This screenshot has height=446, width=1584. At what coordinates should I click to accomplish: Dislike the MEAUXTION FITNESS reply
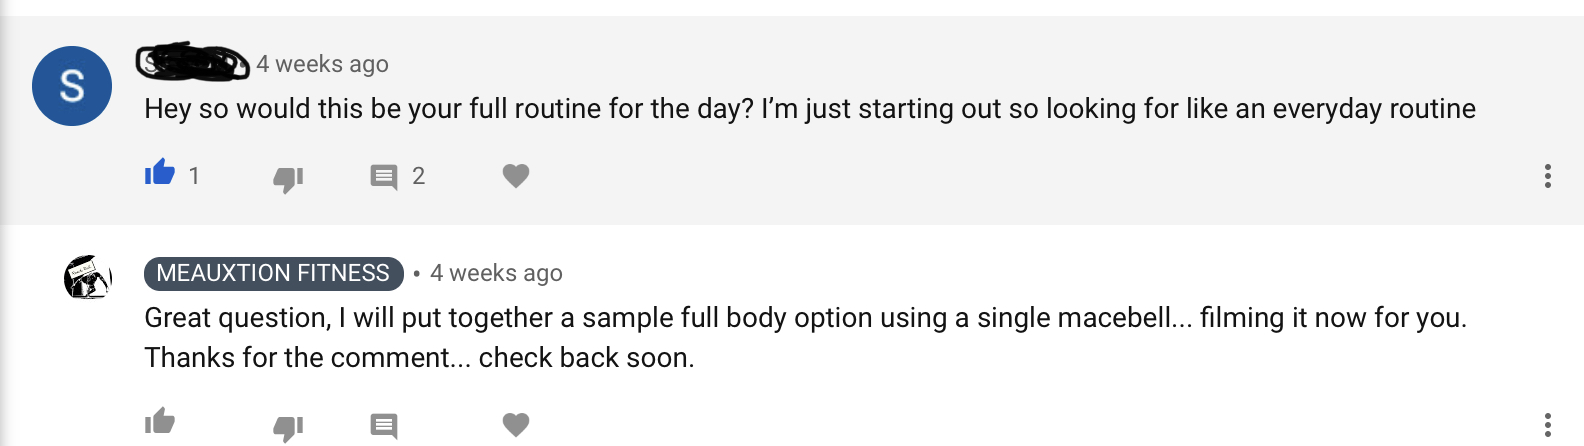(x=288, y=427)
